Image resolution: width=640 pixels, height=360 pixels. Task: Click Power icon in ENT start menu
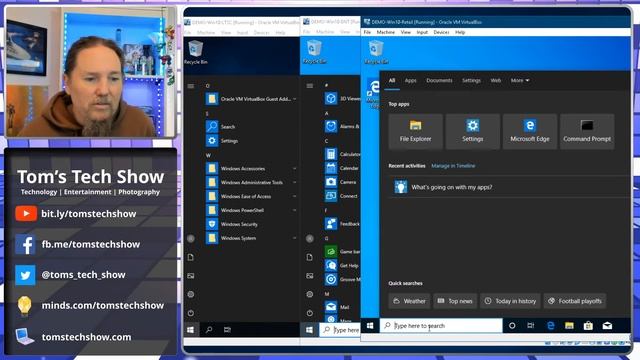pyautogui.click(x=310, y=313)
